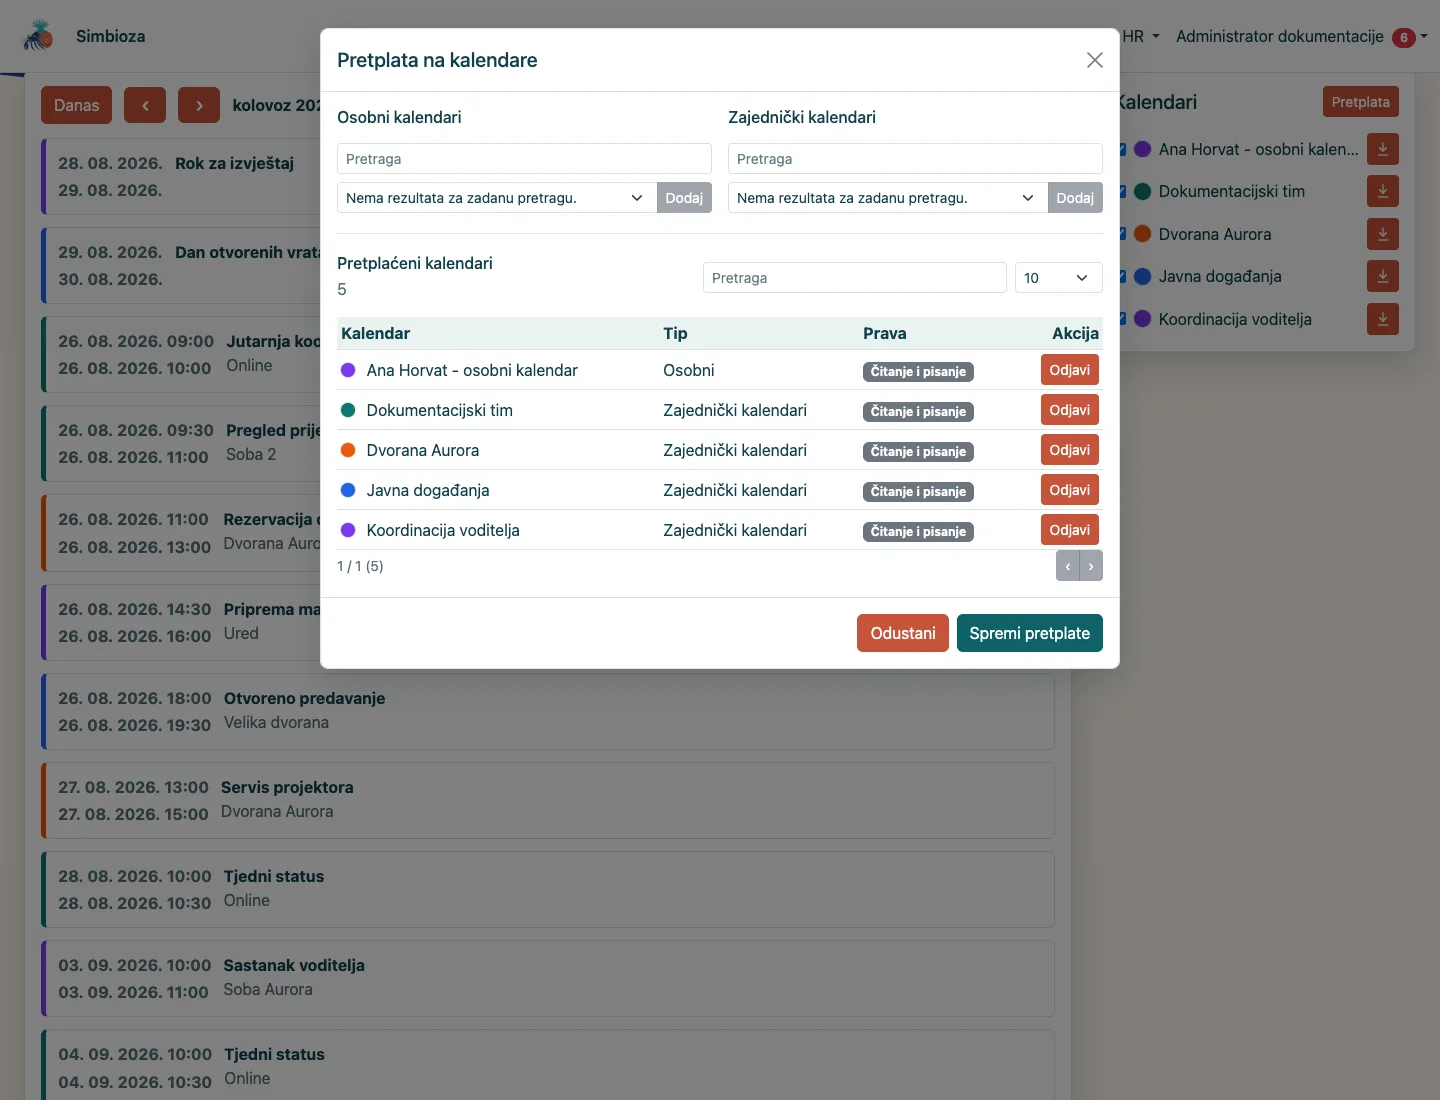Click Odustani button
This screenshot has width=1440, height=1100.
click(x=902, y=633)
